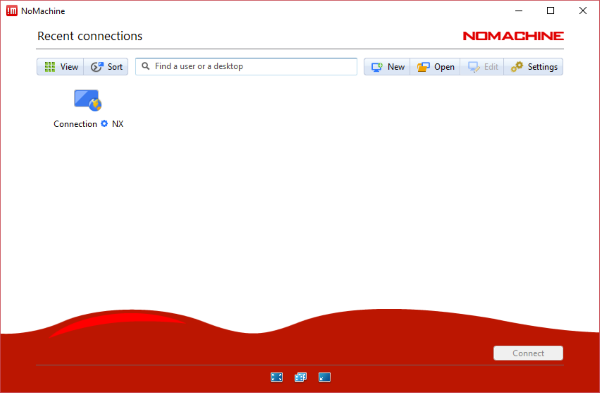This screenshot has height=393, width=600.
Task: Click the magnifier icon in the search box
Action: pos(145,66)
